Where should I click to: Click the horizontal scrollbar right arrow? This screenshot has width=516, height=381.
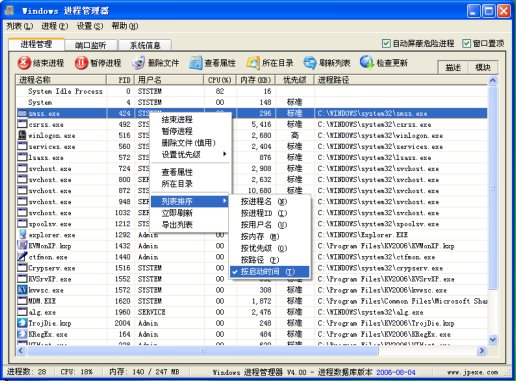coord(482,350)
